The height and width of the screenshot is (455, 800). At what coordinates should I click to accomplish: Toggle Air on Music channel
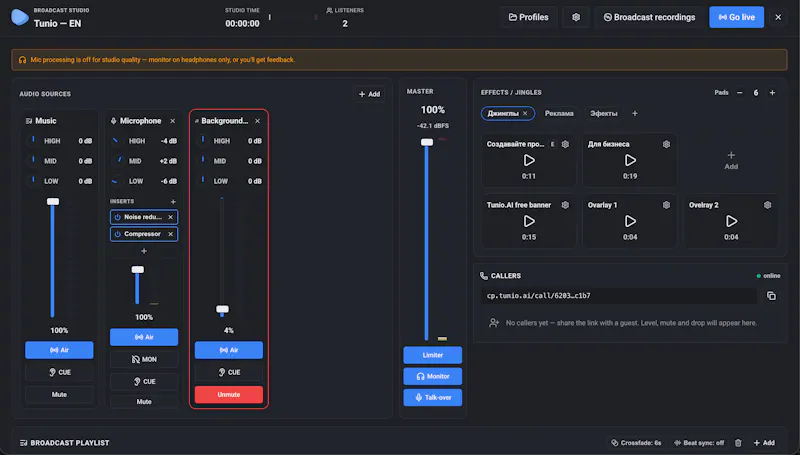(x=59, y=350)
